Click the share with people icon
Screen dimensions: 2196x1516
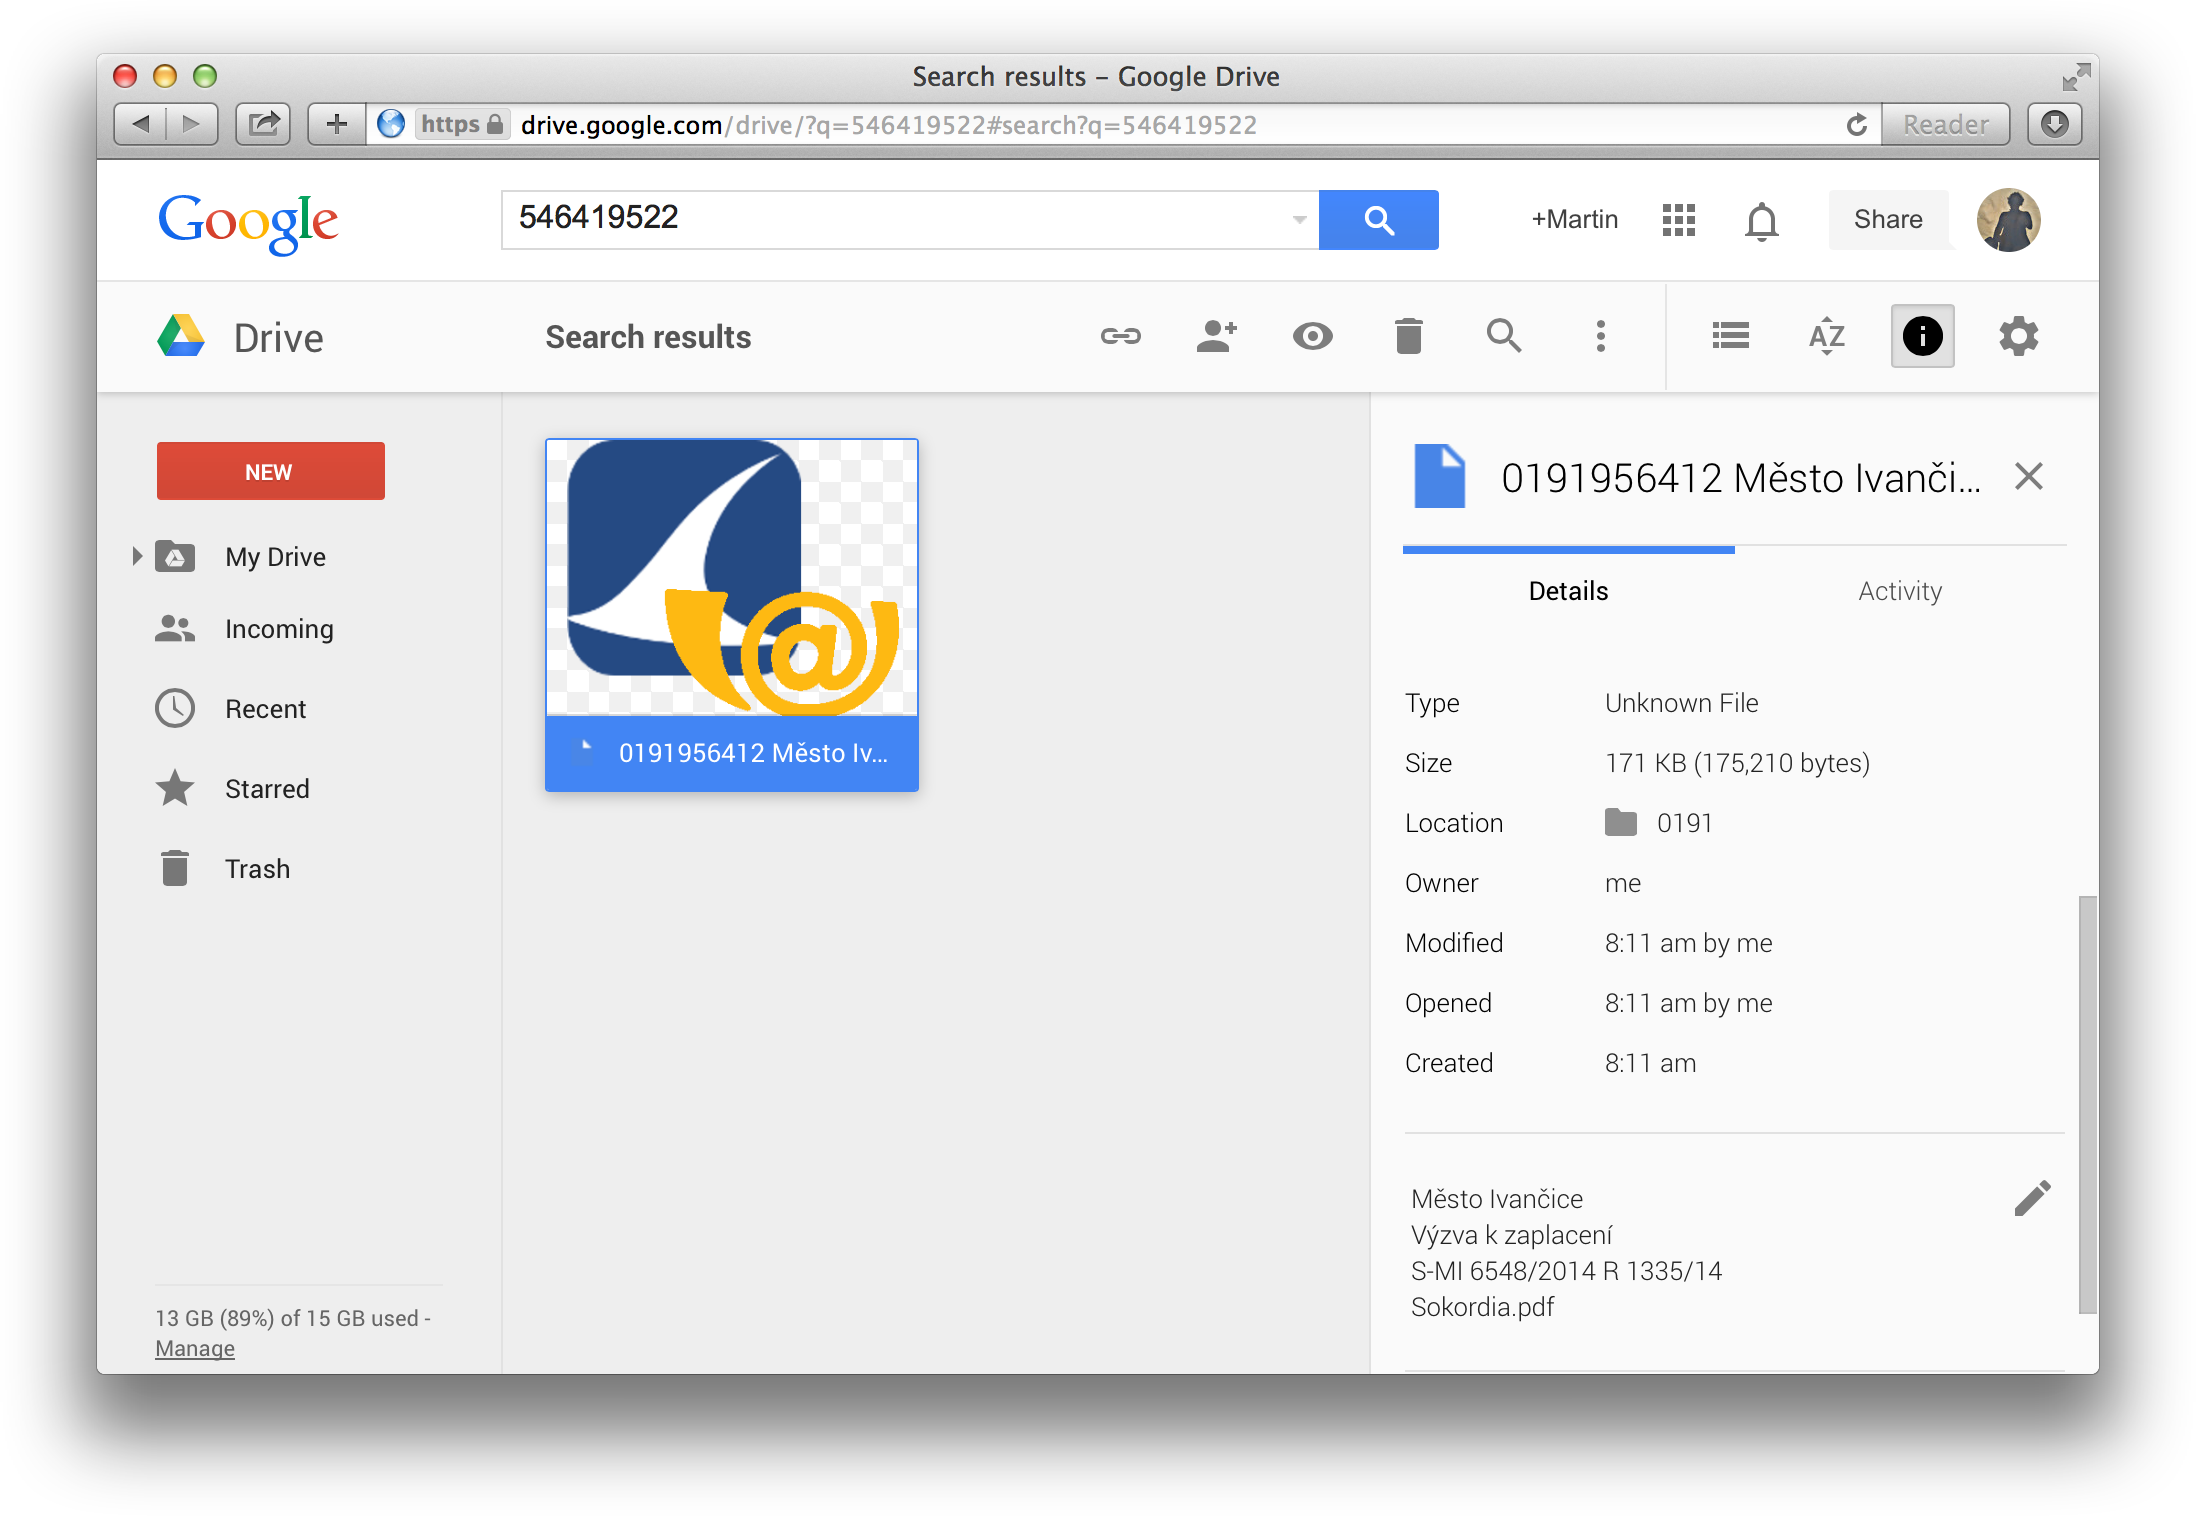click(x=1216, y=337)
